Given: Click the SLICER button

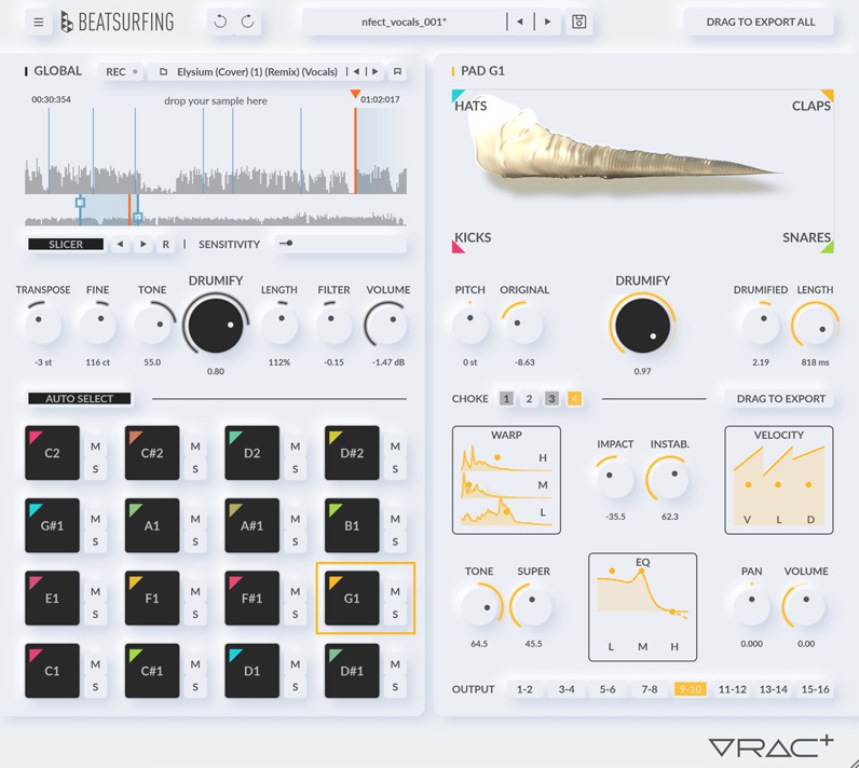Looking at the screenshot, I should coord(66,244).
